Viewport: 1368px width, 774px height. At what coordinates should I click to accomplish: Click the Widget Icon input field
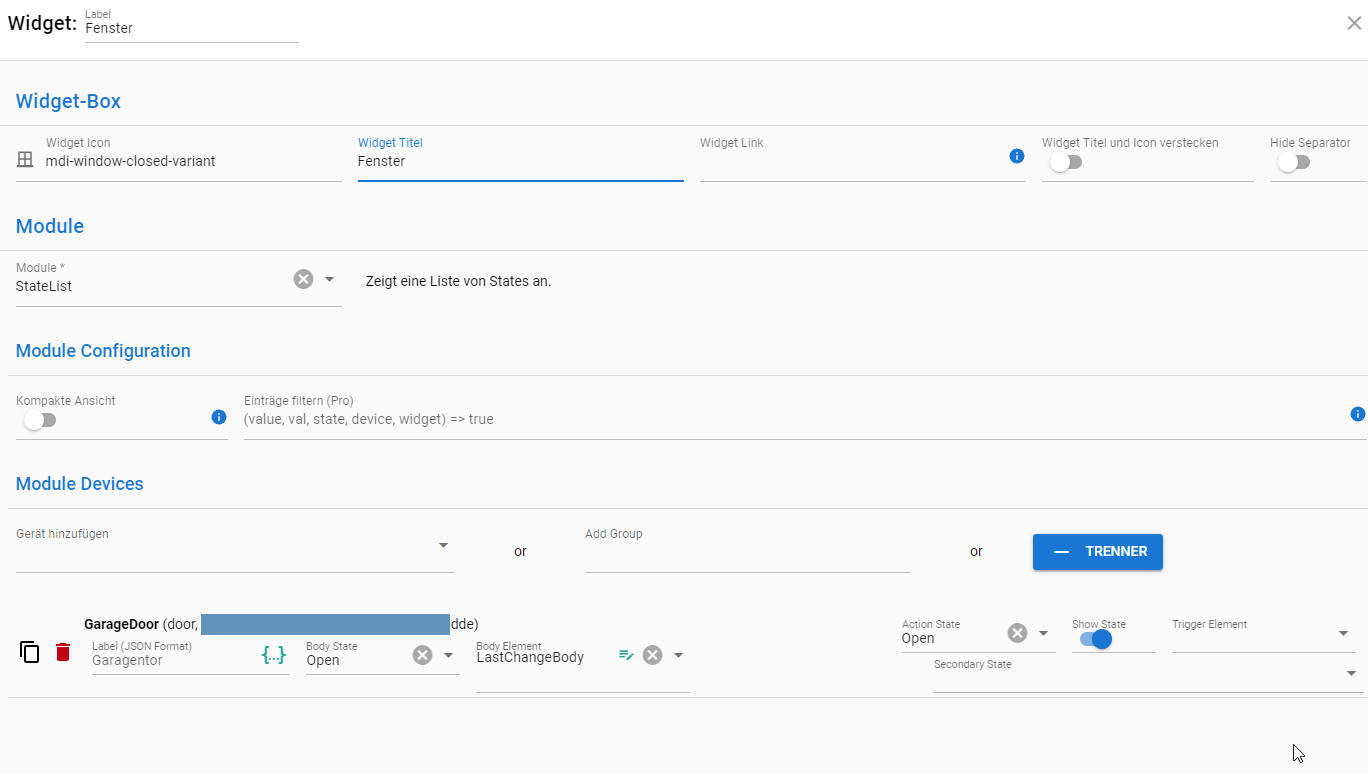(x=193, y=161)
